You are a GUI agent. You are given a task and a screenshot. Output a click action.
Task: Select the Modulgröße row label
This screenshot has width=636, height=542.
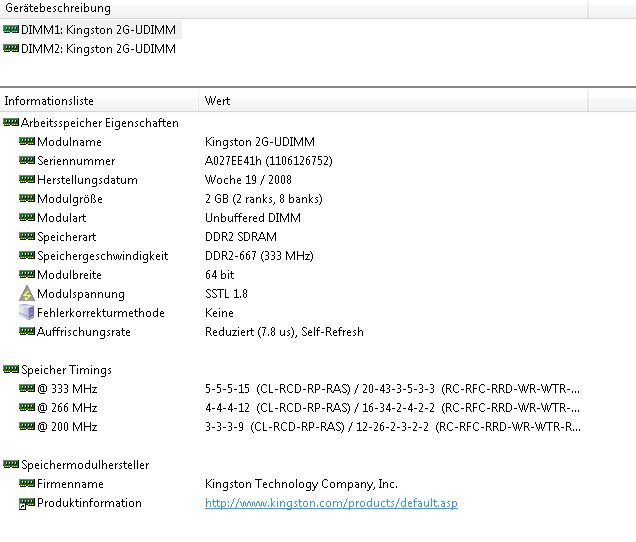[70, 199]
